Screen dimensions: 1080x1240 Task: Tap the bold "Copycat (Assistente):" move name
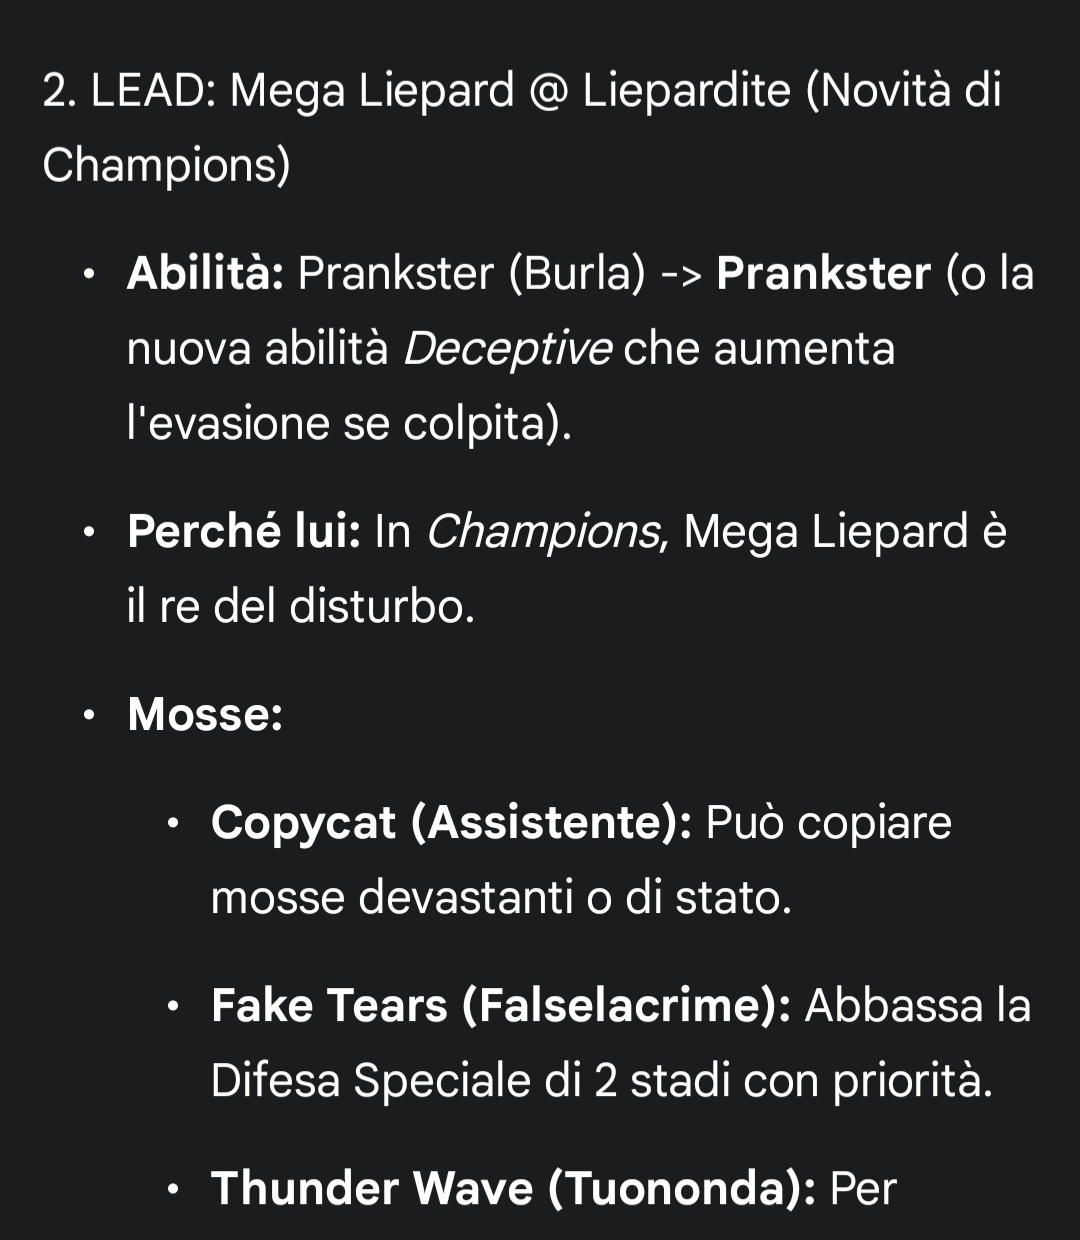pyautogui.click(x=451, y=823)
